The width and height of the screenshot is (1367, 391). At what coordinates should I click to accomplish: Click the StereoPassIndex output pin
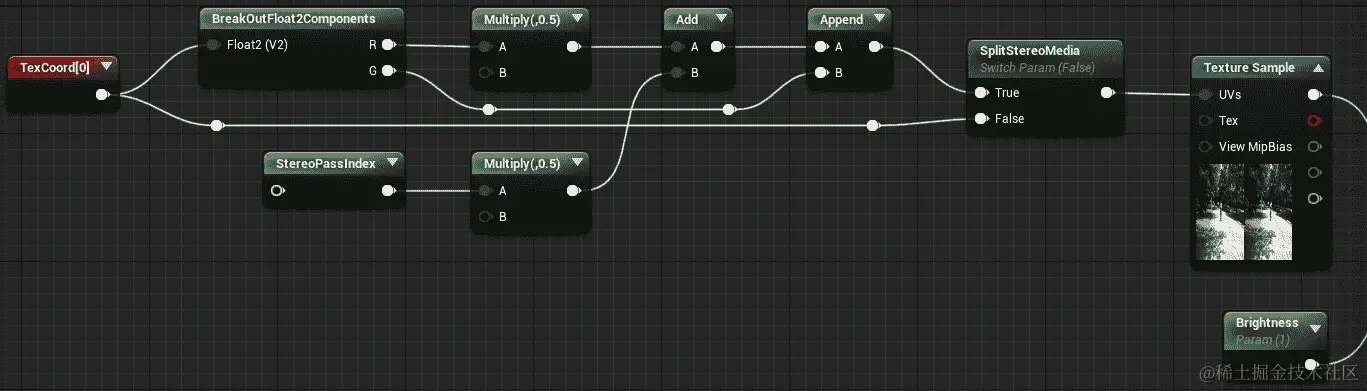[388, 191]
